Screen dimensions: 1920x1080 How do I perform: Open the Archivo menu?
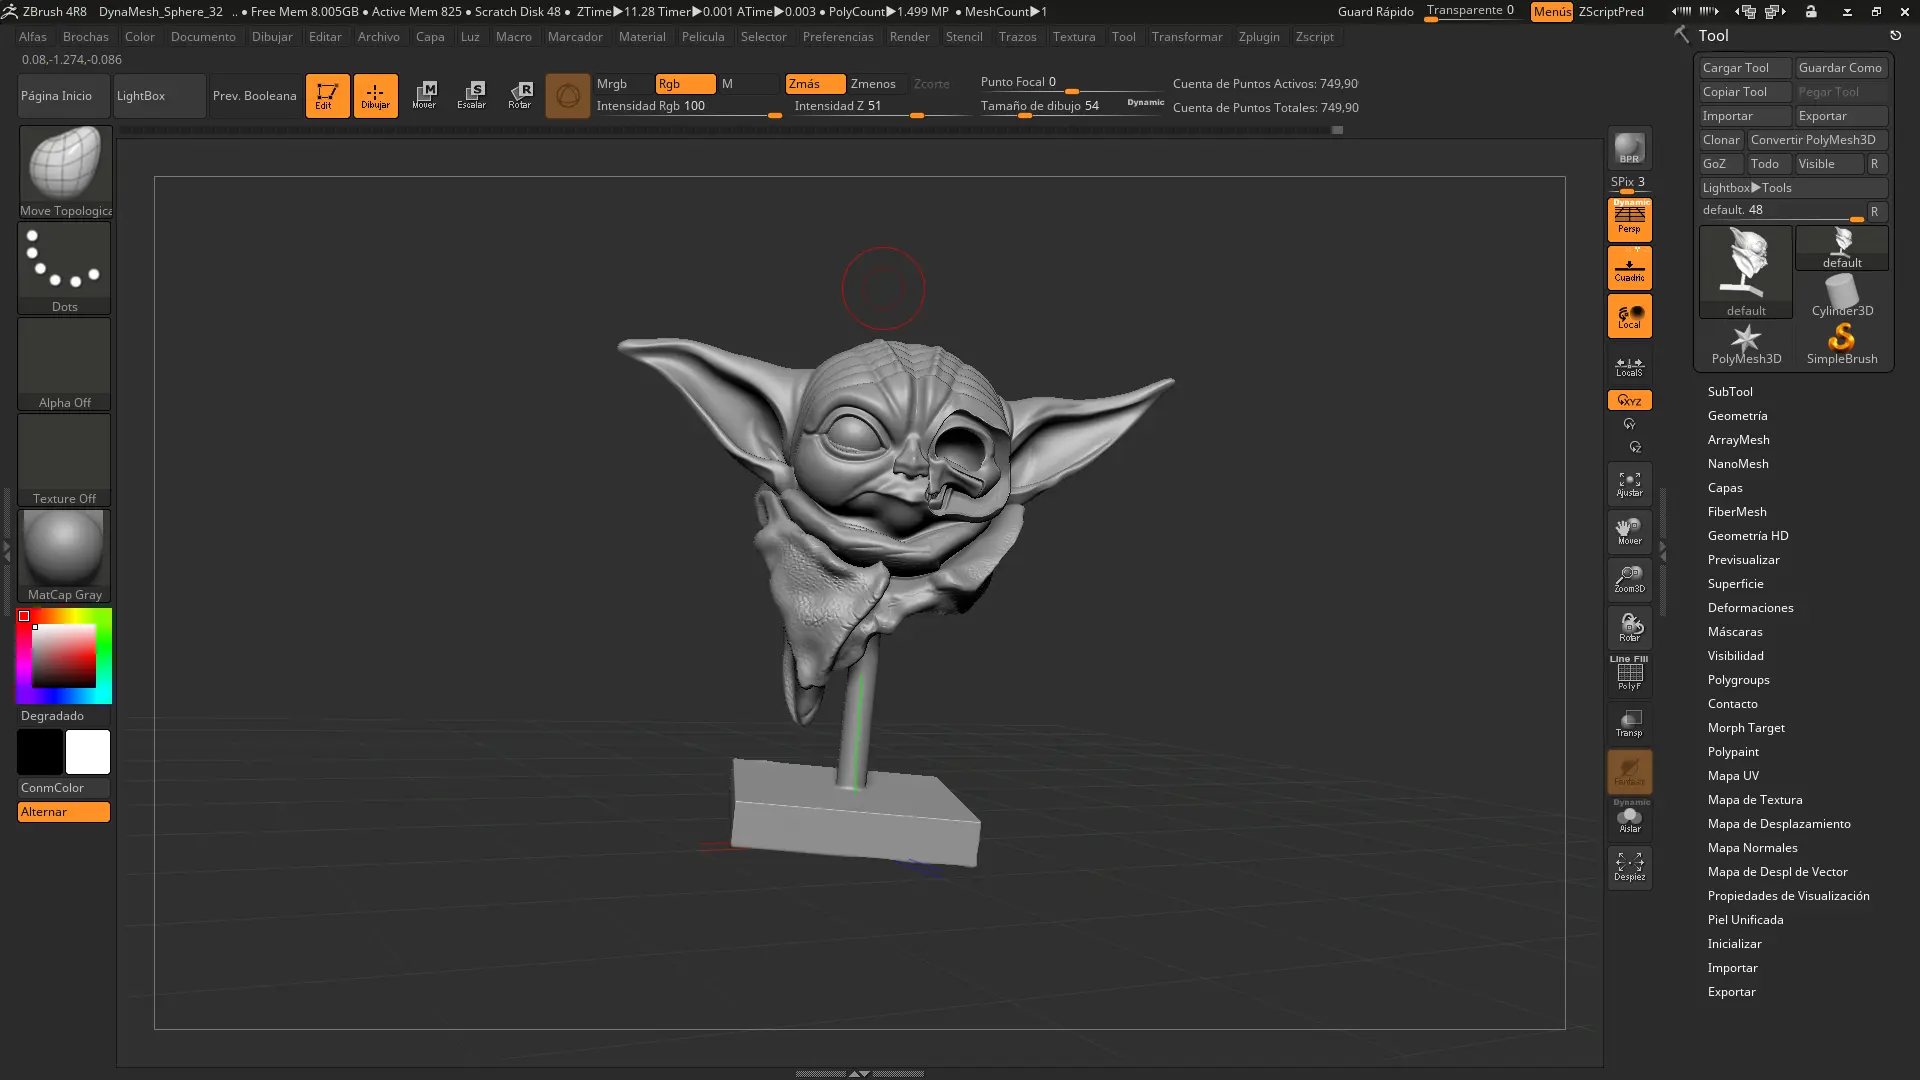(379, 37)
